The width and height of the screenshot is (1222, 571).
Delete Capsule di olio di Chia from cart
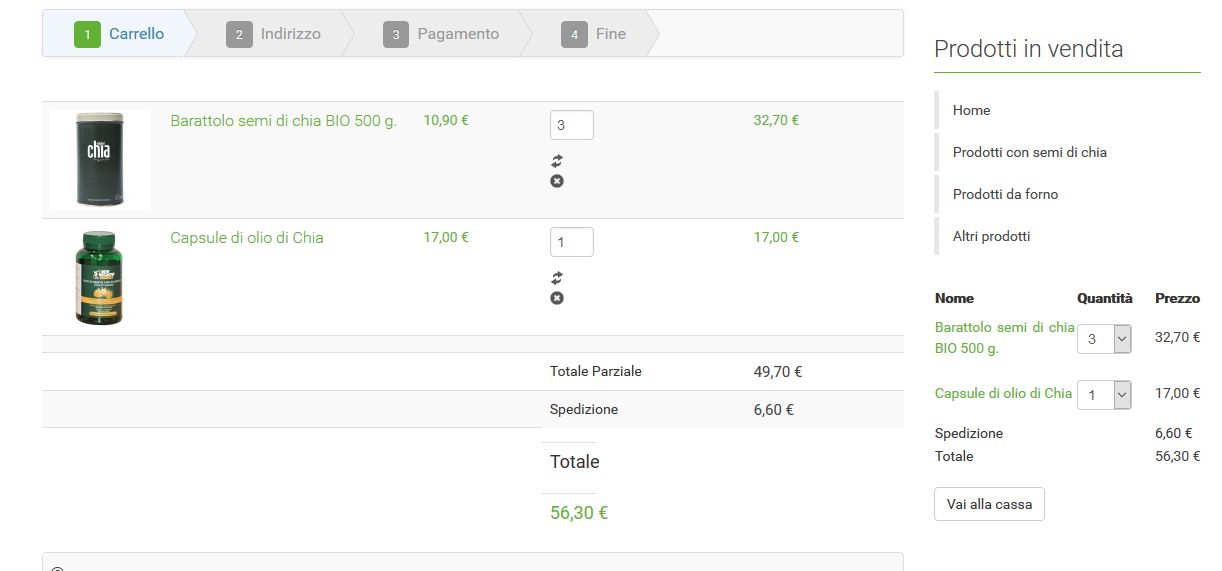(x=557, y=298)
